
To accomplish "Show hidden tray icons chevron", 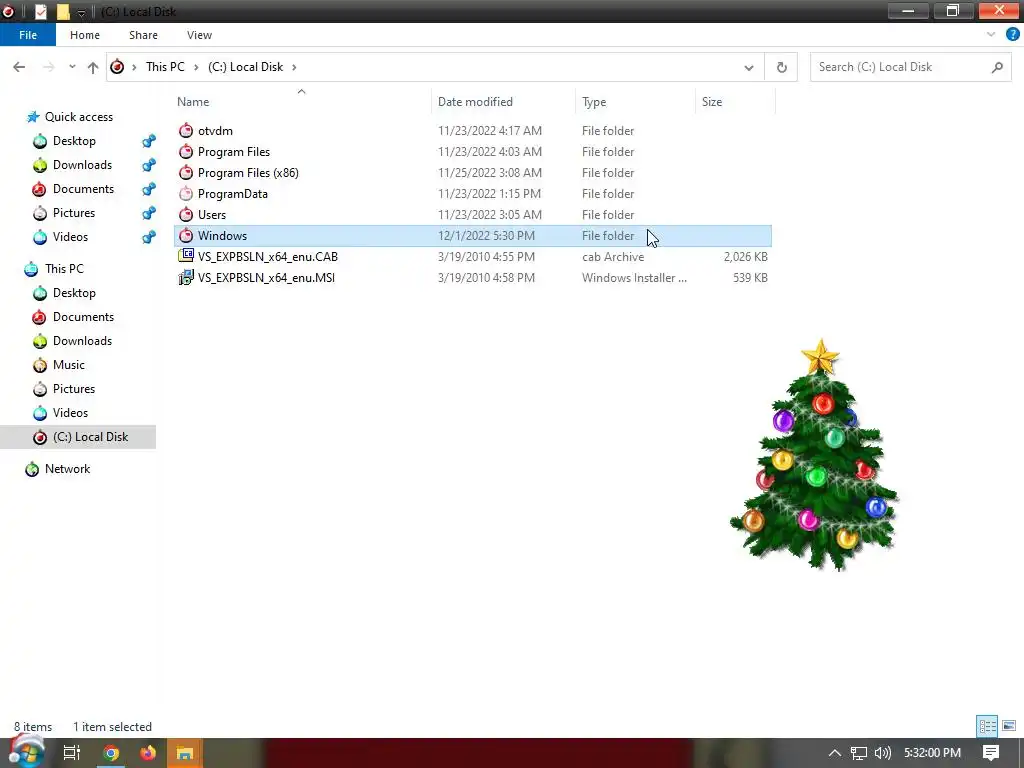I will click(x=835, y=753).
